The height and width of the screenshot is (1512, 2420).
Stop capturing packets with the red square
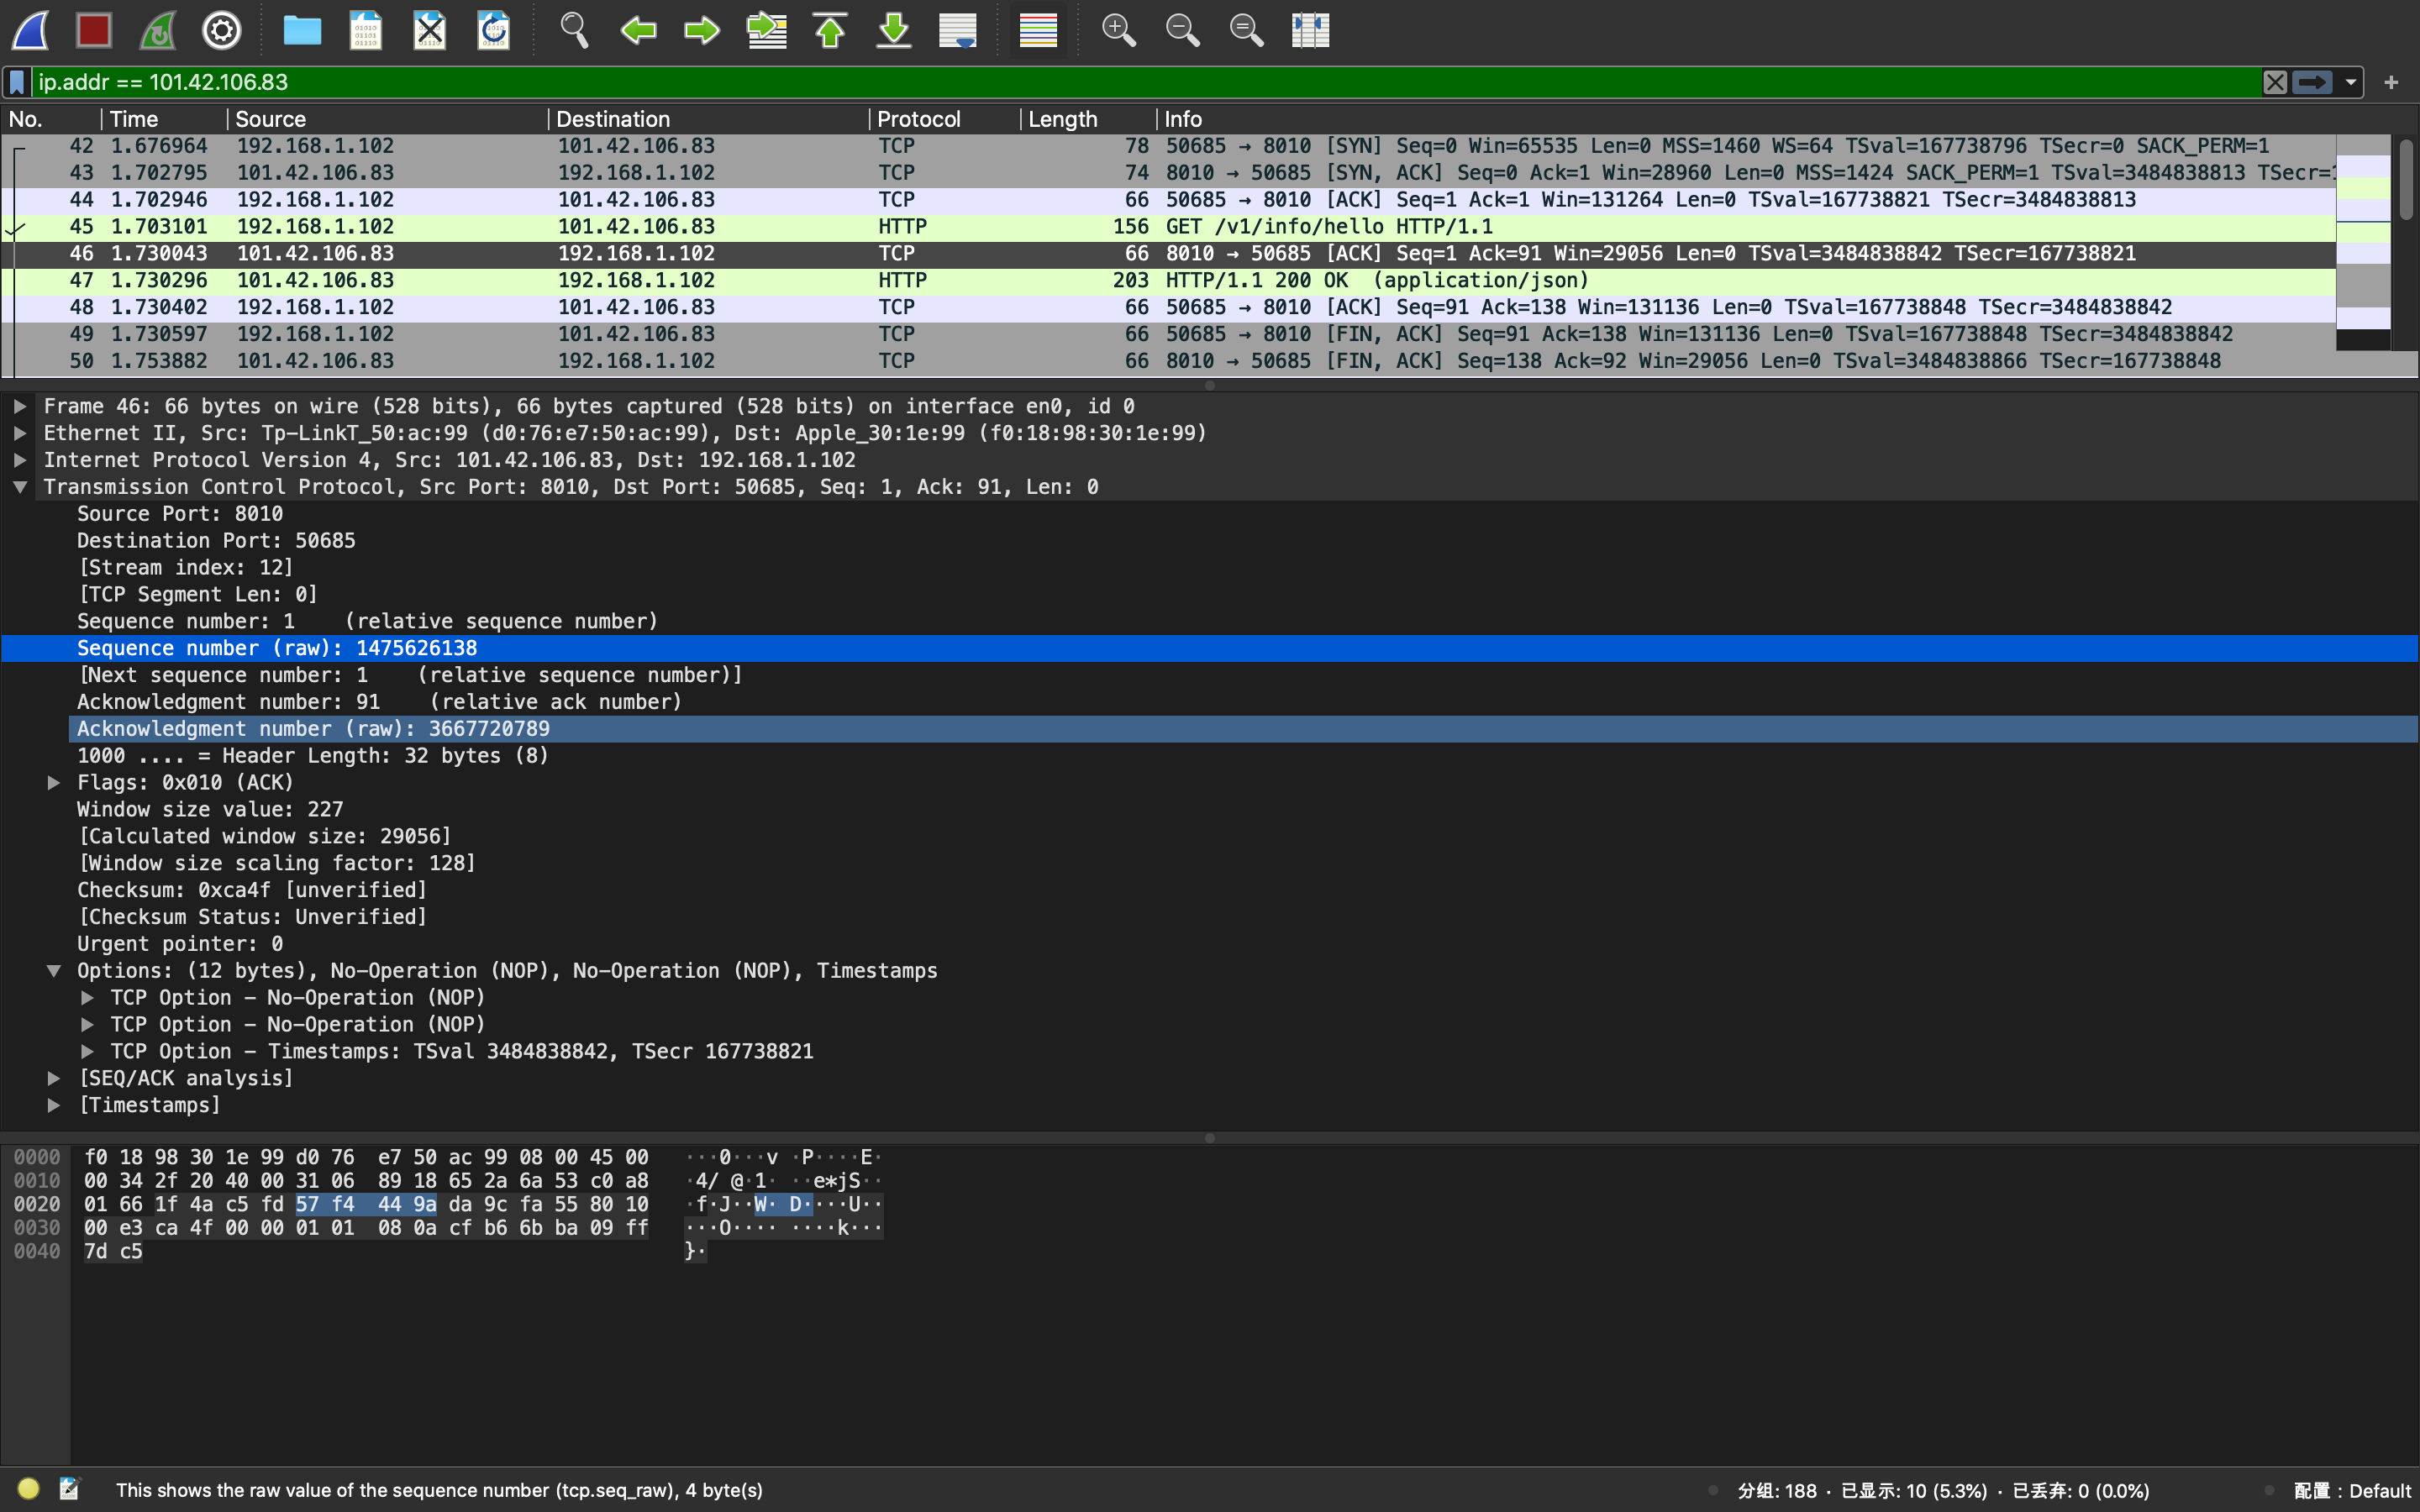point(94,30)
